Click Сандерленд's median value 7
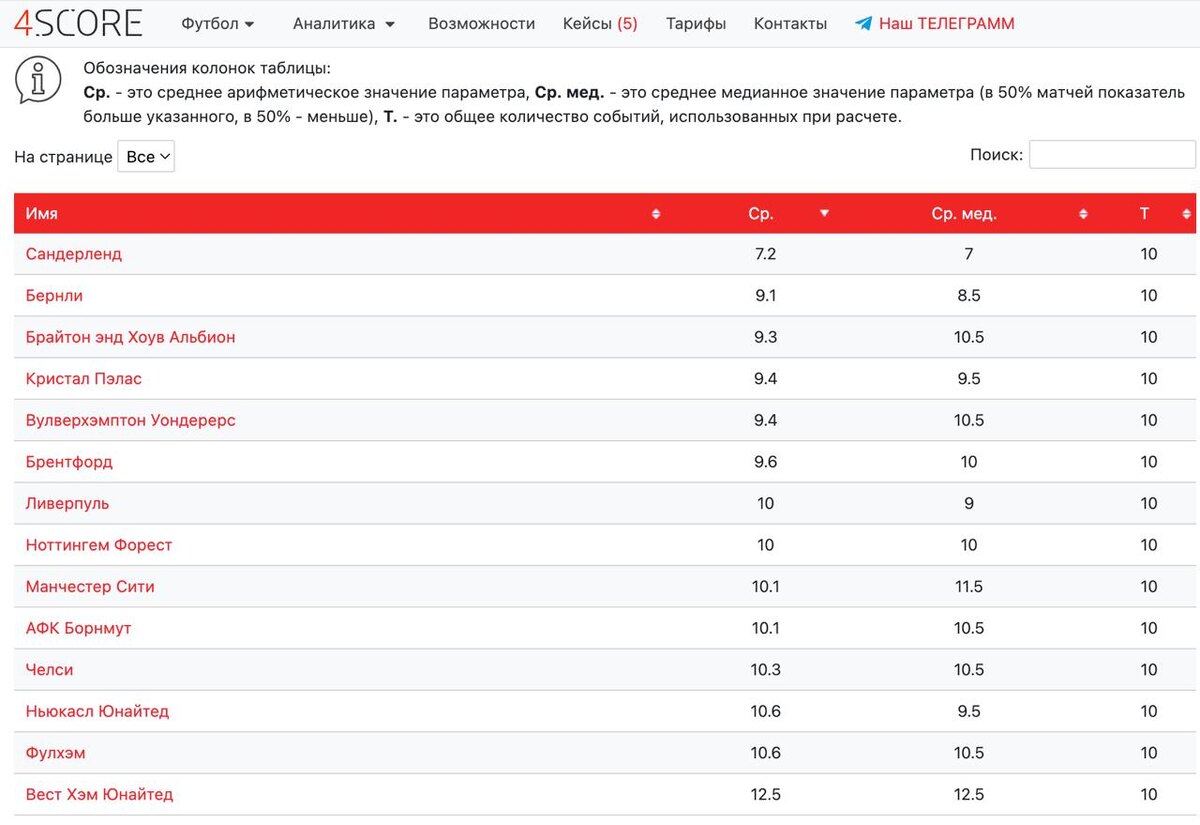 coord(969,254)
